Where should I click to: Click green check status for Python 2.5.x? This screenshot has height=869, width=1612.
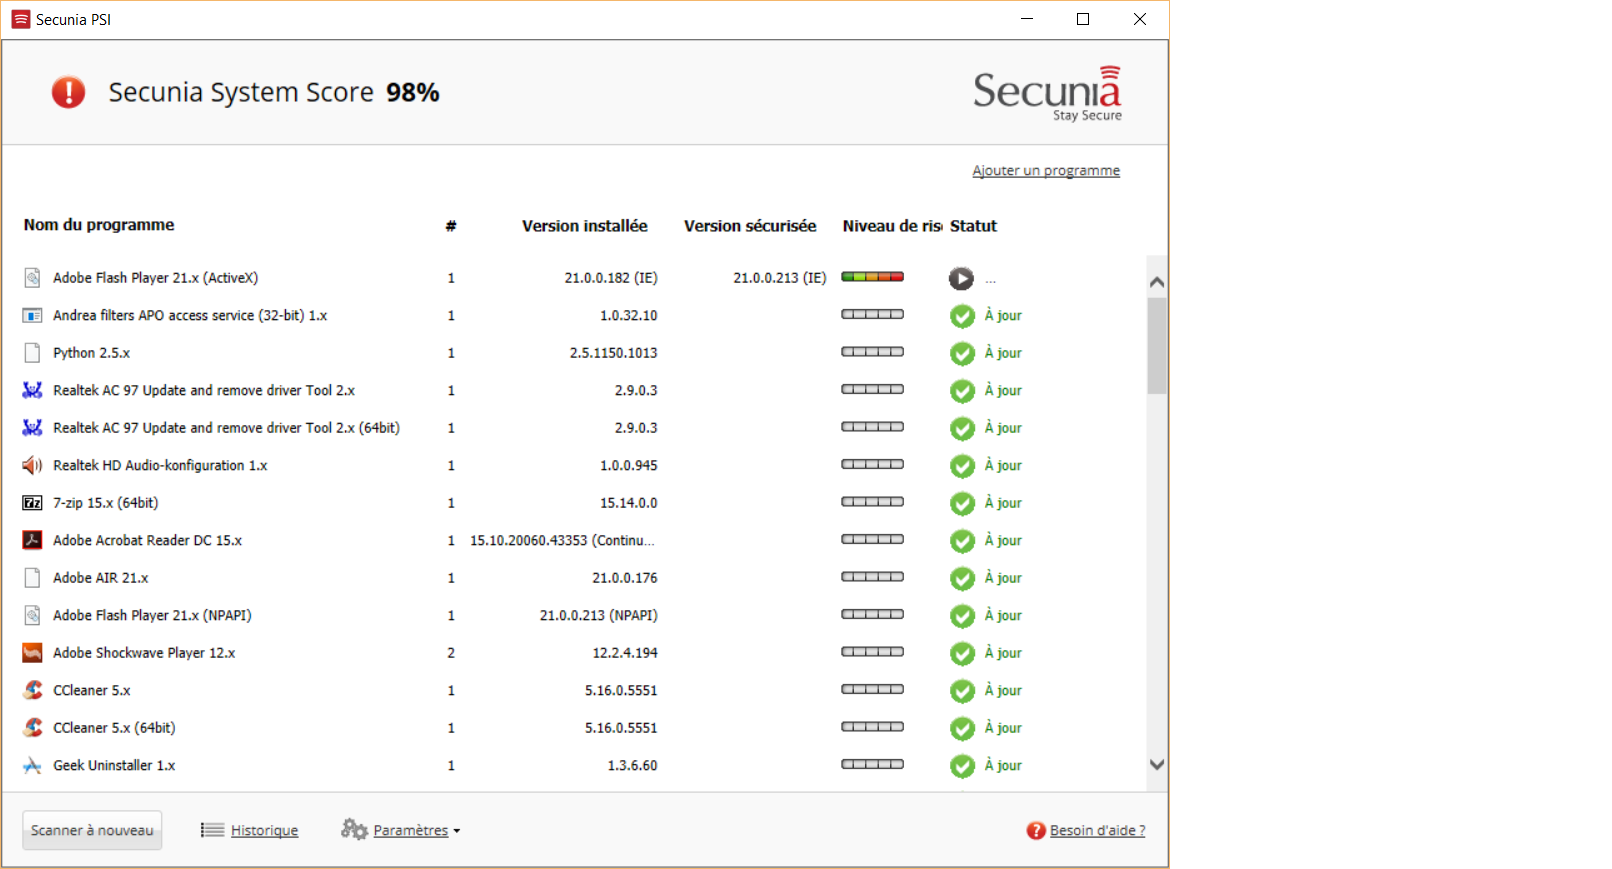pyautogui.click(x=962, y=354)
